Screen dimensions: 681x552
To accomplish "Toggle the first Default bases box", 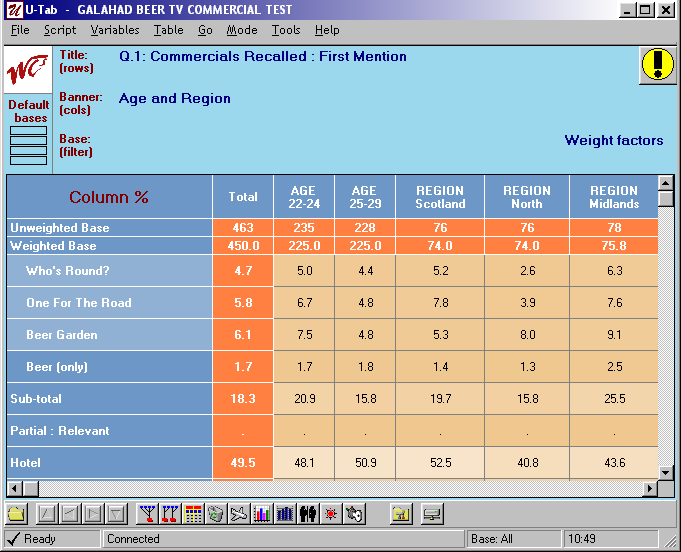I will pos(28,131).
